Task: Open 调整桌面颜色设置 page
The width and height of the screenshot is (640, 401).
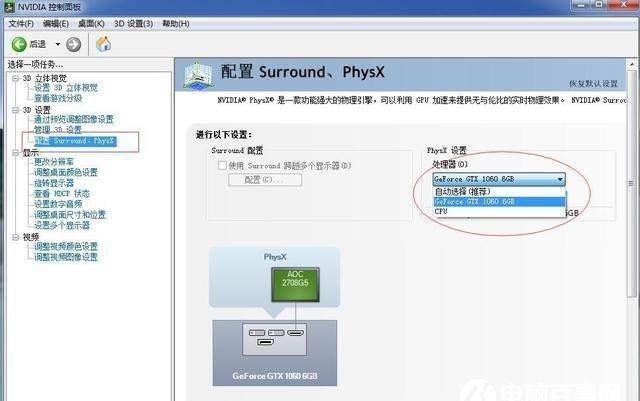Action: coord(66,172)
